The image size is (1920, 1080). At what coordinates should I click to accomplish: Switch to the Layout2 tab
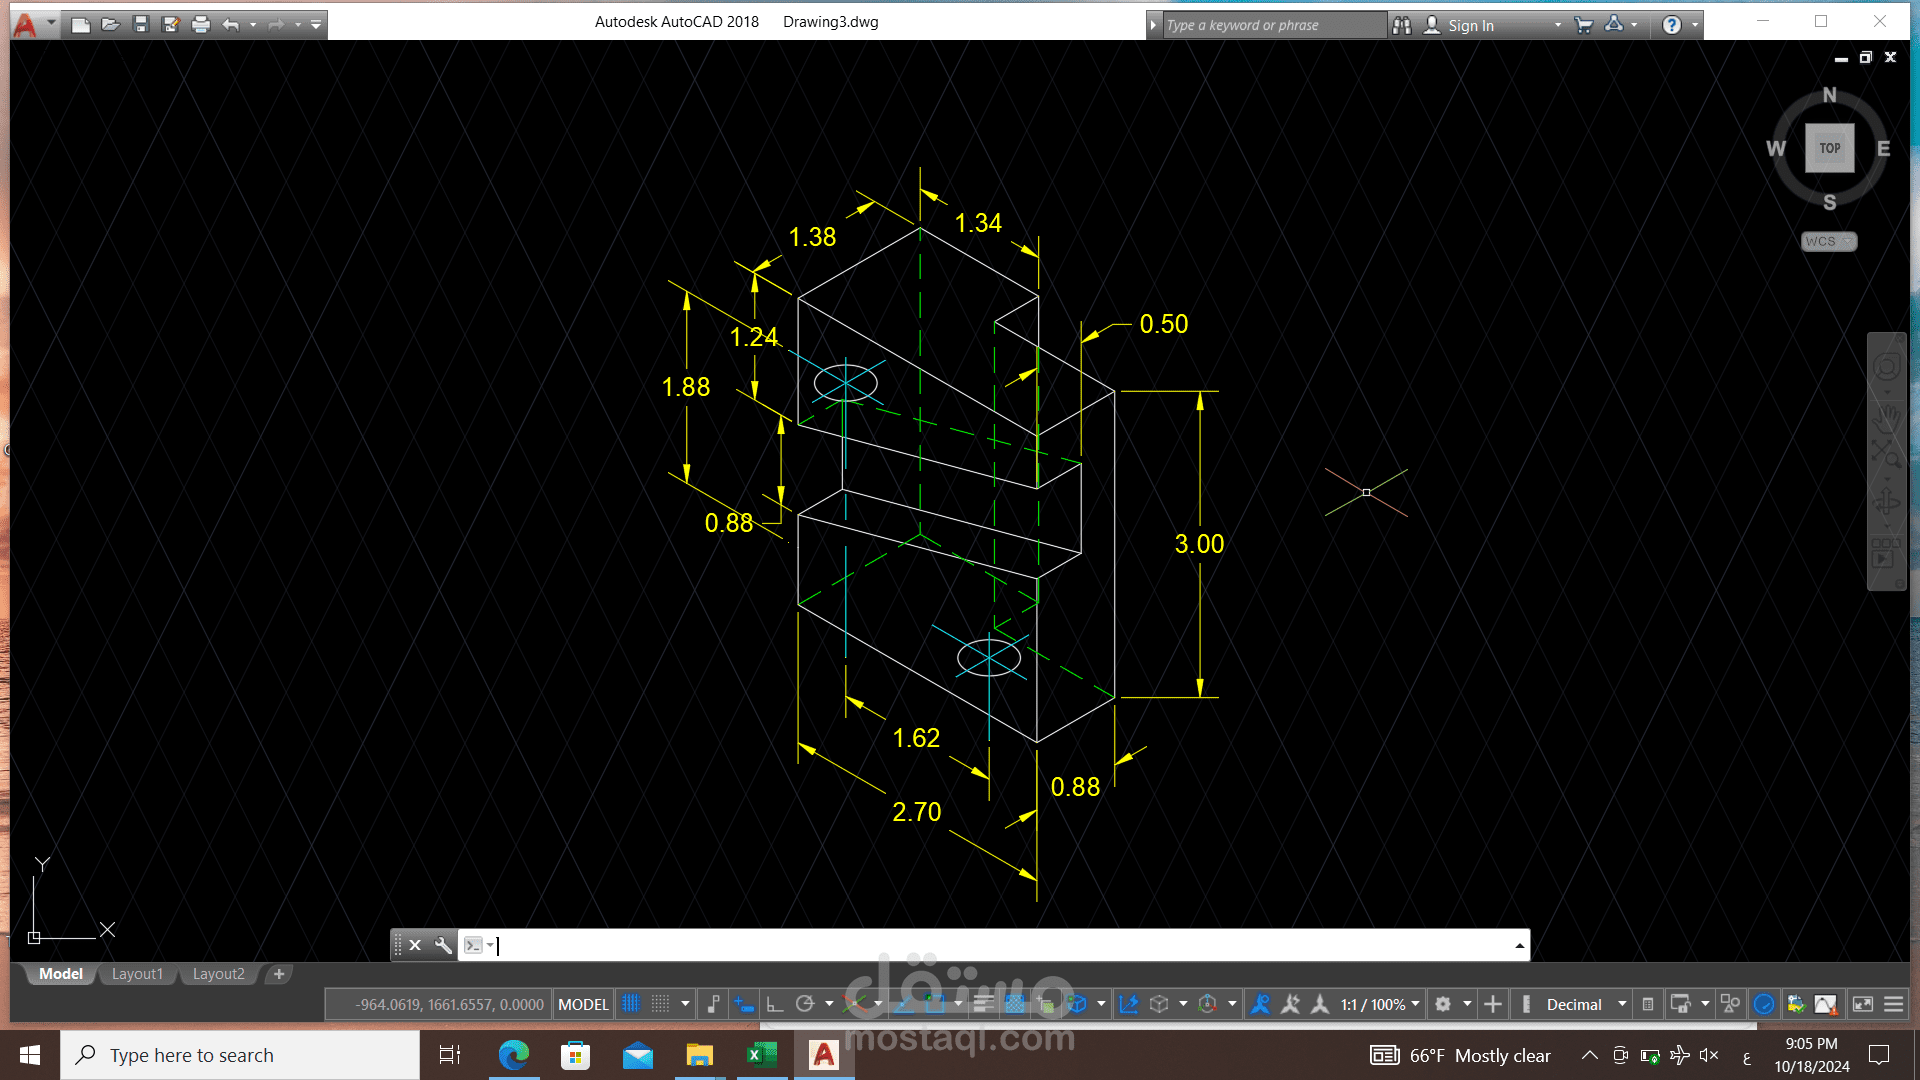pyautogui.click(x=218, y=974)
